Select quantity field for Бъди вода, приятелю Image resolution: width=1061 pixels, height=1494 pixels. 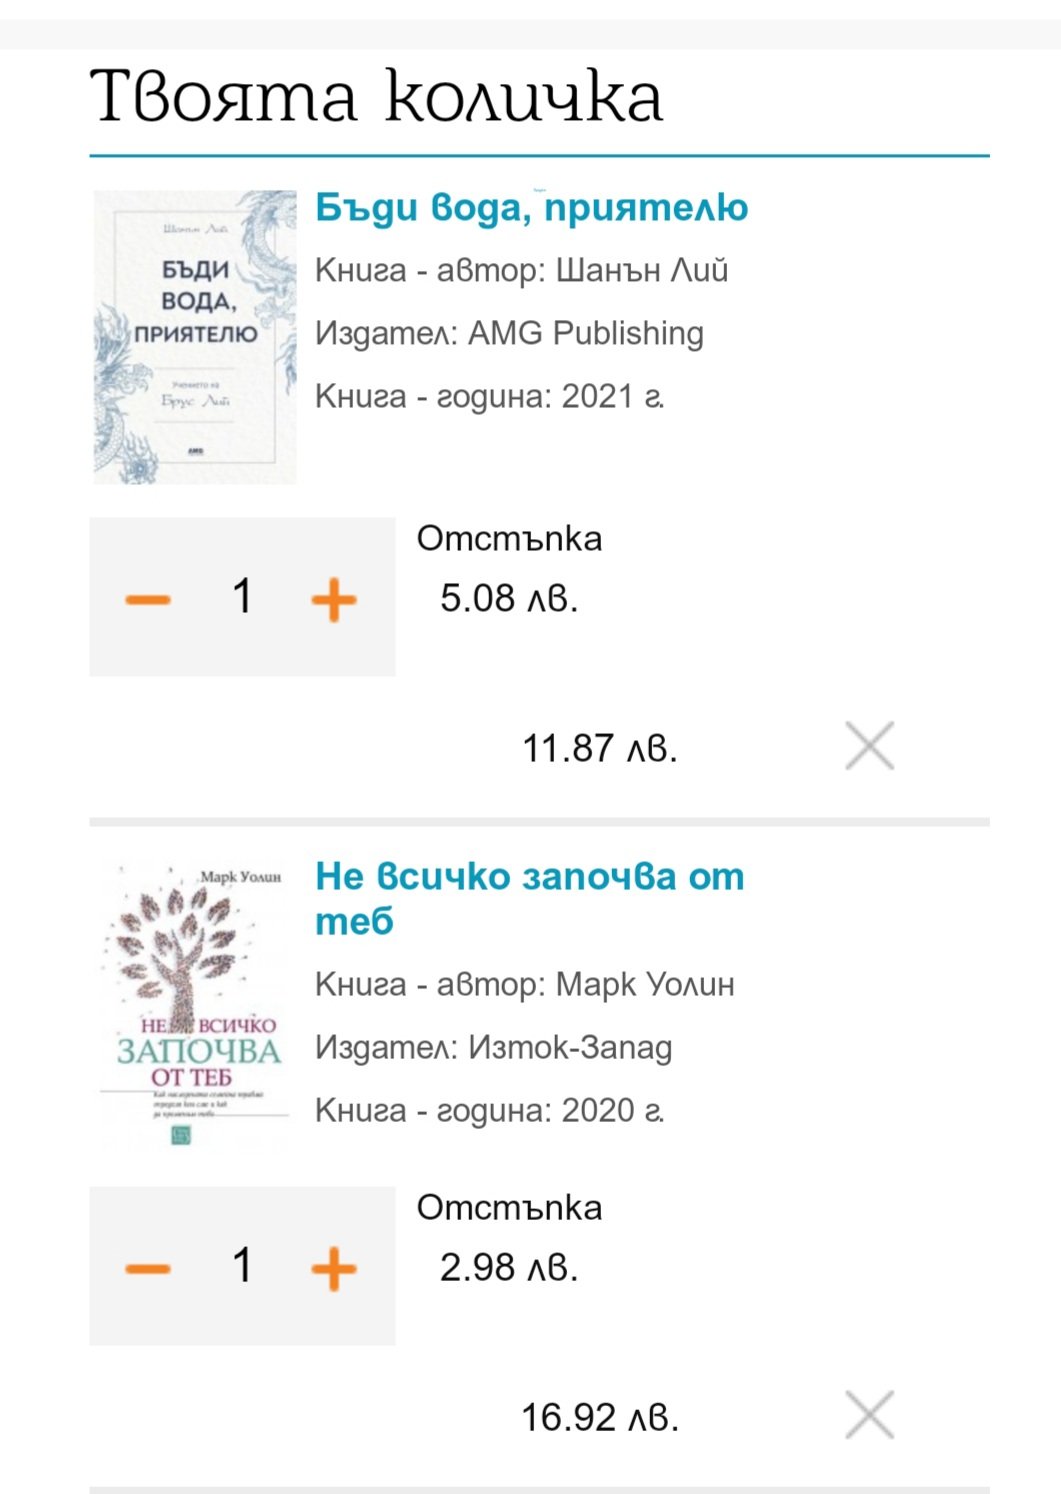pos(242,597)
